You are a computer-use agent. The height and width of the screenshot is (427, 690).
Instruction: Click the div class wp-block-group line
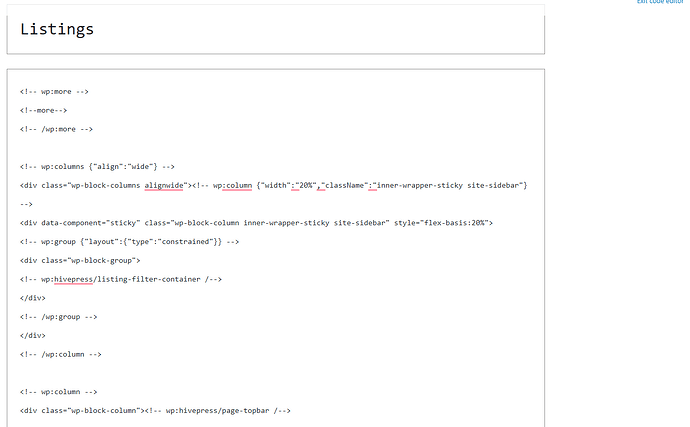click(x=80, y=260)
